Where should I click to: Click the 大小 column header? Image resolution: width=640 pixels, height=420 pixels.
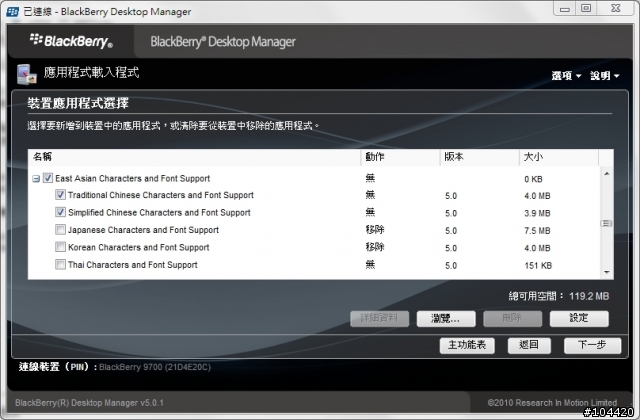559,157
